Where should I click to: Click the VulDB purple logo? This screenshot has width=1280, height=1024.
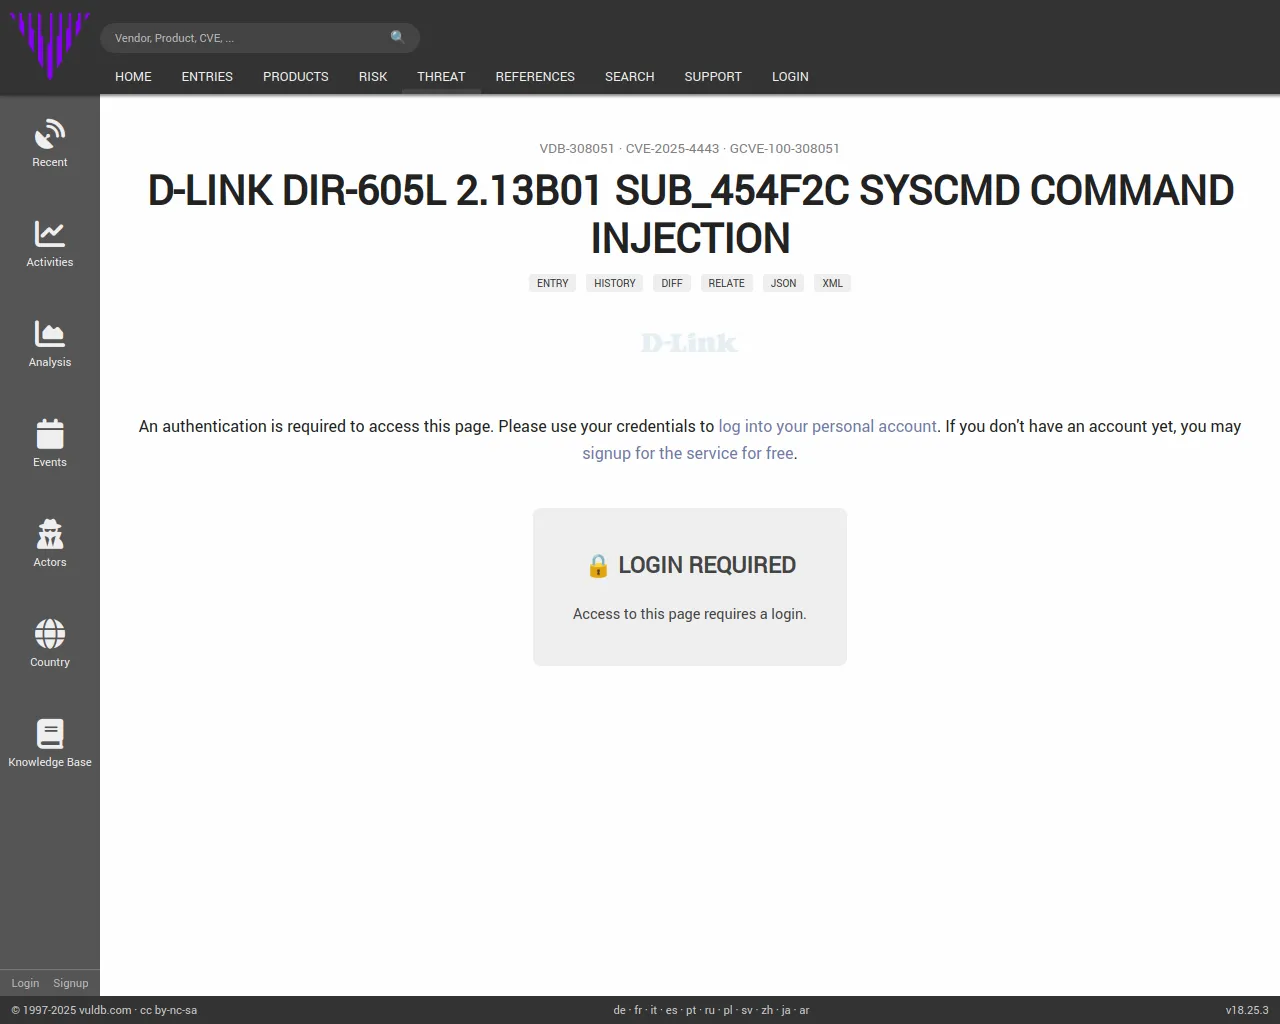coord(50,45)
